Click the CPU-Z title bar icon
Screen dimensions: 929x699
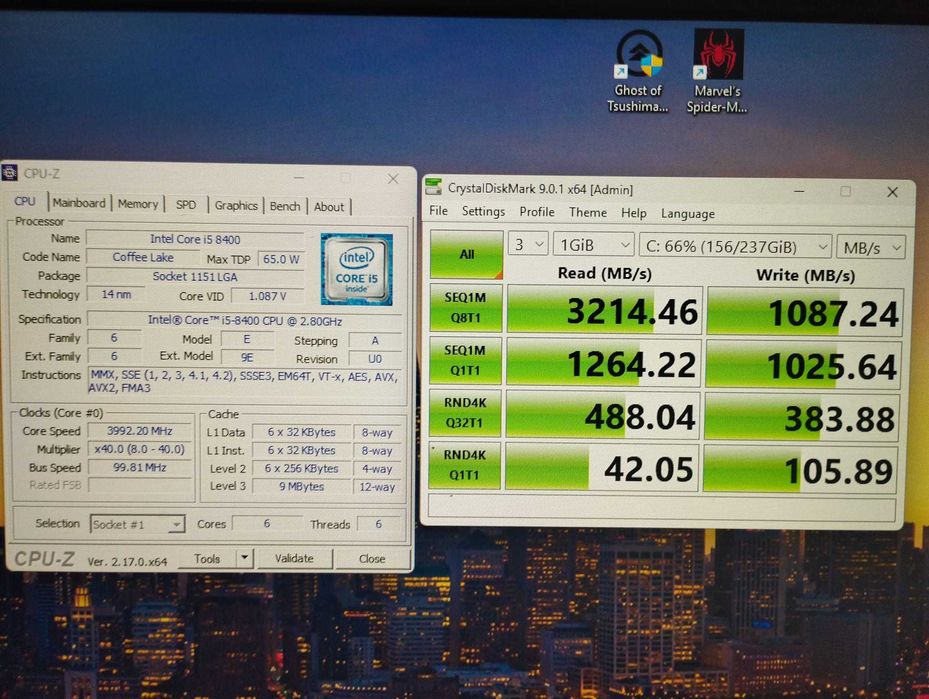click(x=10, y=173)
